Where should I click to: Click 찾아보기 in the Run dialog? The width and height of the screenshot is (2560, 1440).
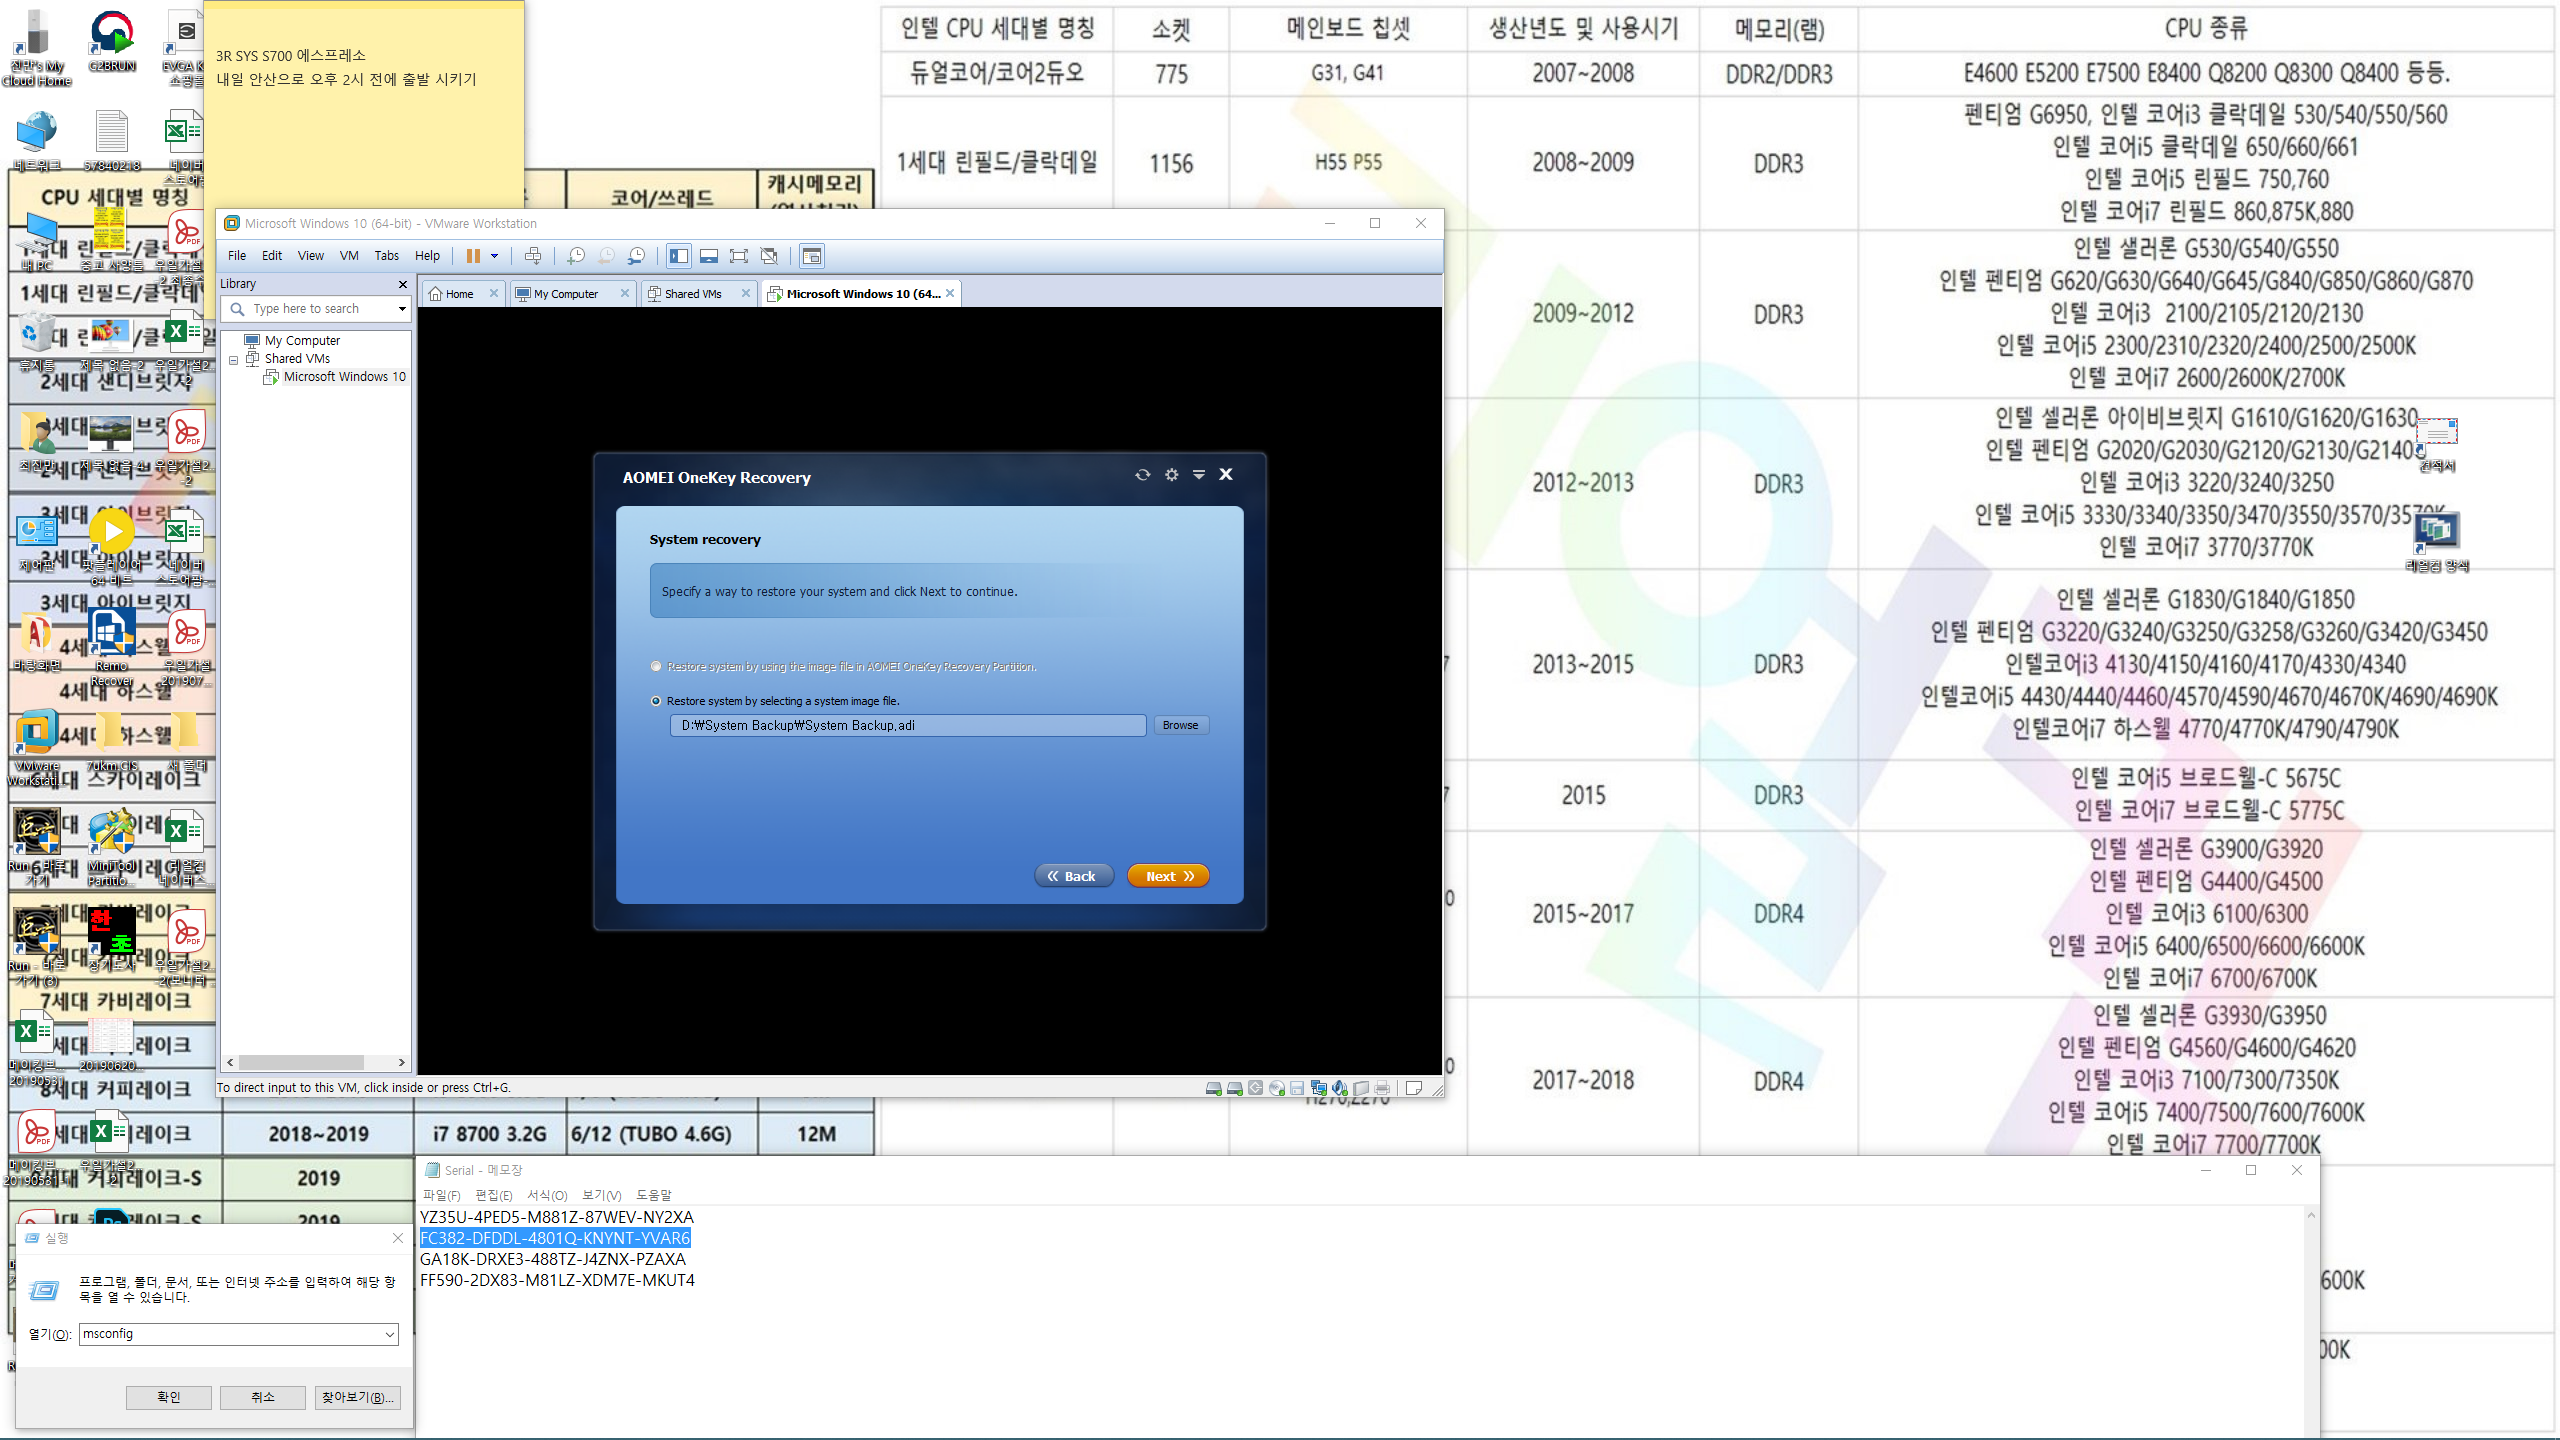coord(357,1397)
